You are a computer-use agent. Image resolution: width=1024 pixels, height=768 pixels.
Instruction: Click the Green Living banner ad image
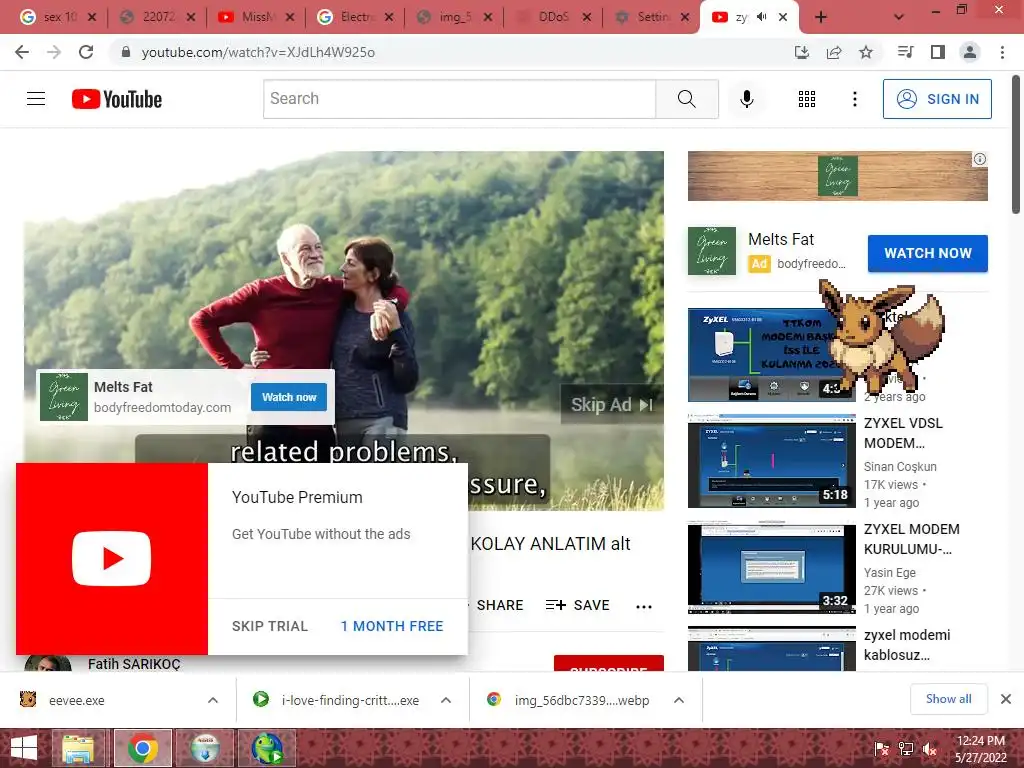click(837, 176)
